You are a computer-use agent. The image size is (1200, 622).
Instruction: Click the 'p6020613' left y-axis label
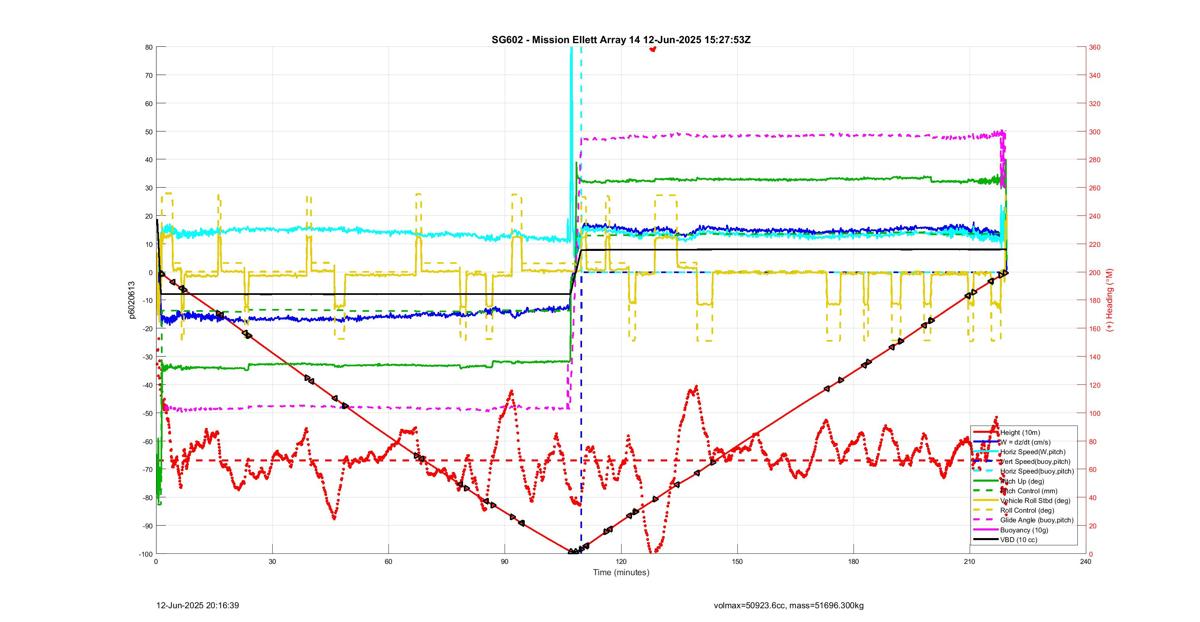point(130,300)
